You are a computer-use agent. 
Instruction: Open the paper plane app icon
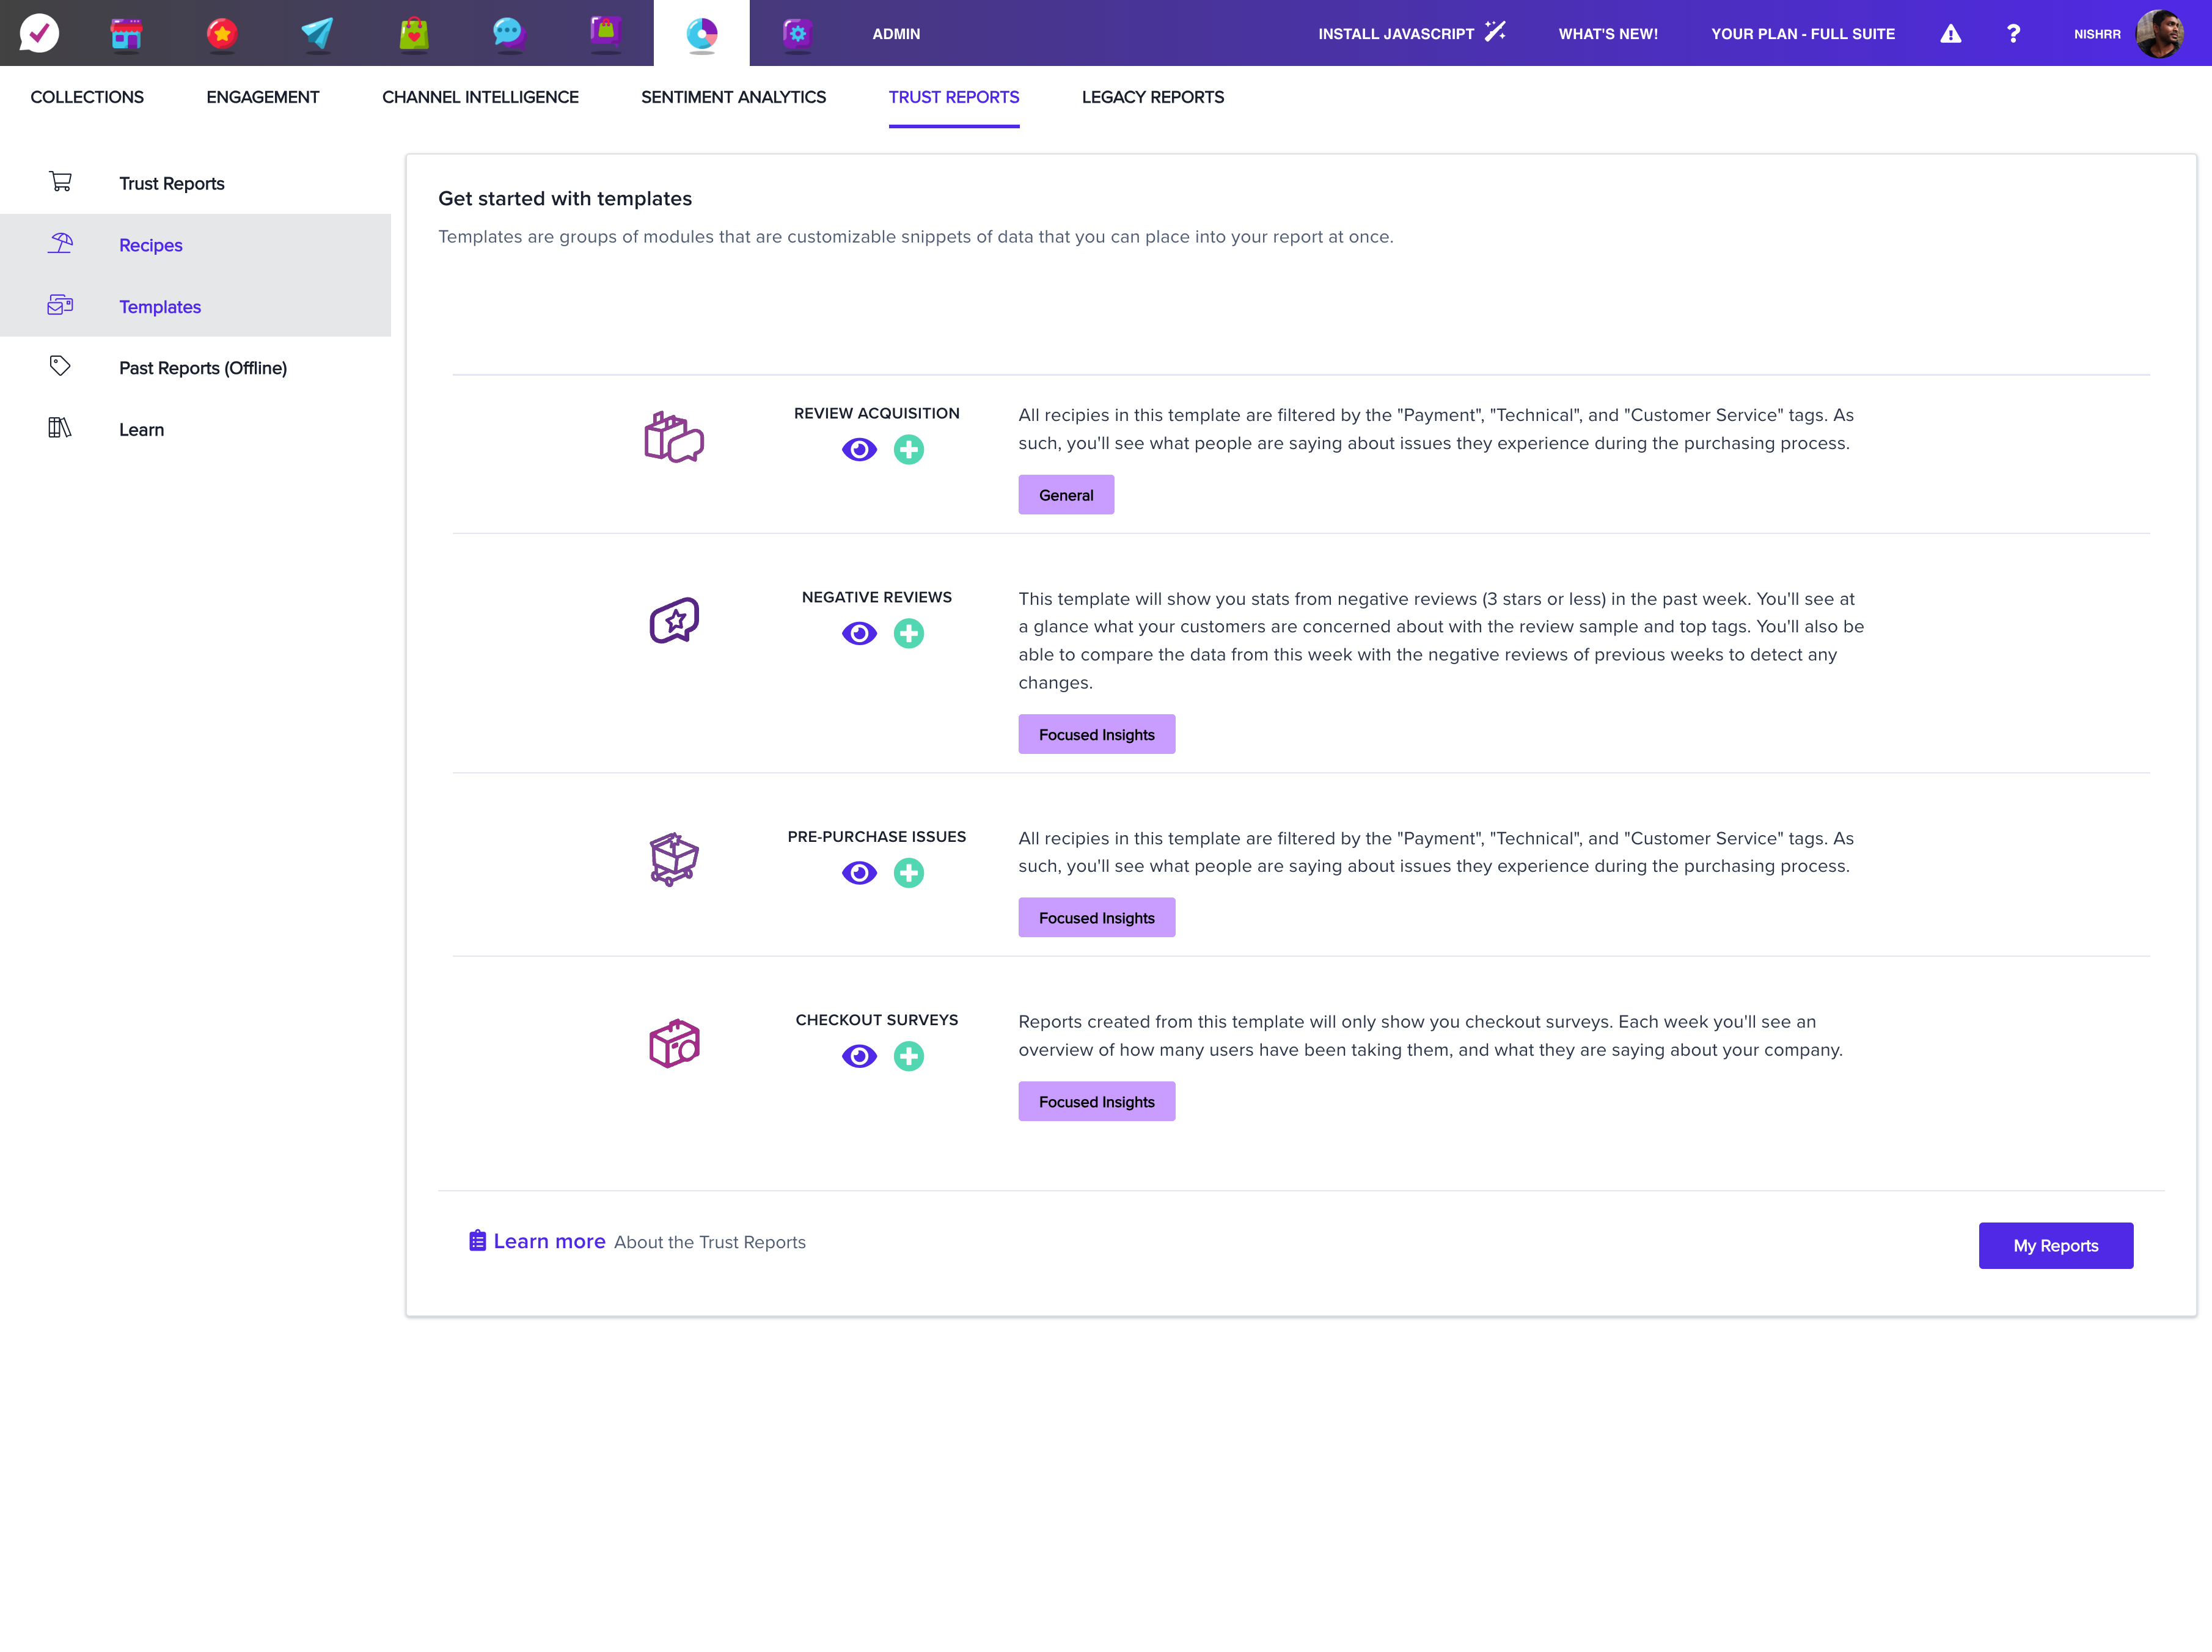pyautogui.click(x=317, y=33)
